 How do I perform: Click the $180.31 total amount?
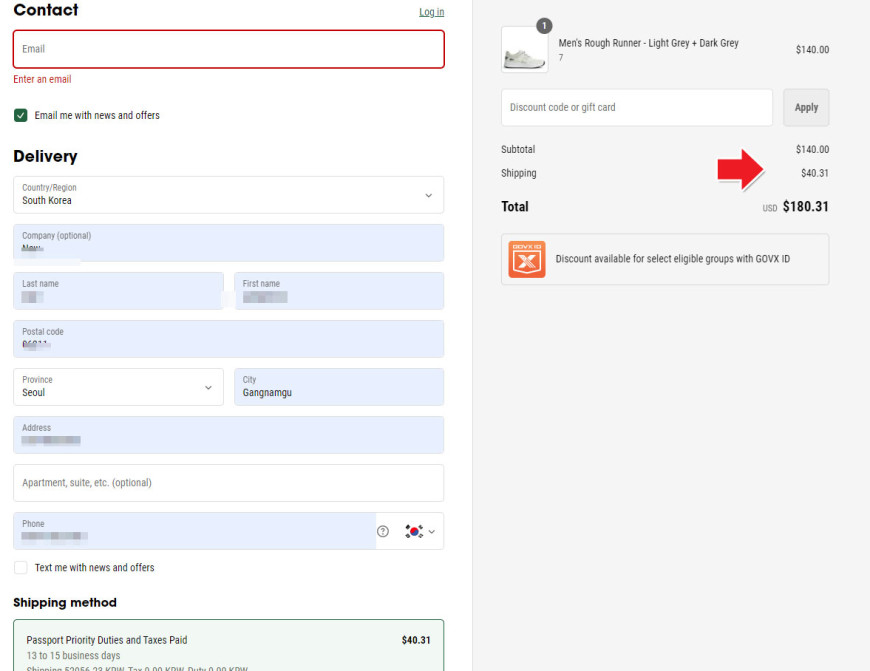click(805, 206)
